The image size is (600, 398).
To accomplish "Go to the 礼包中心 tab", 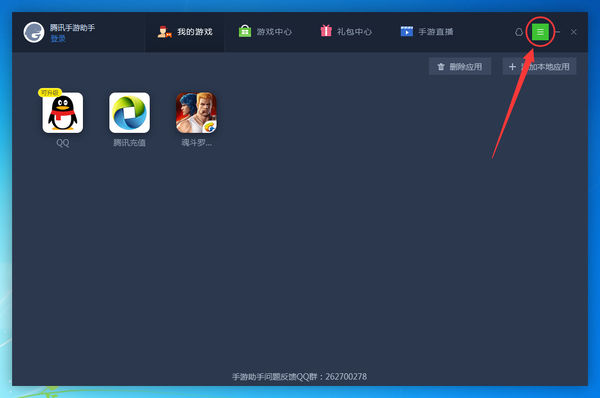I will (x=346, y=32).
